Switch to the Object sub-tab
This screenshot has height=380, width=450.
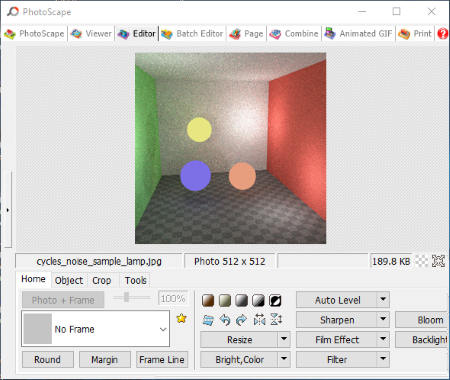69,281
